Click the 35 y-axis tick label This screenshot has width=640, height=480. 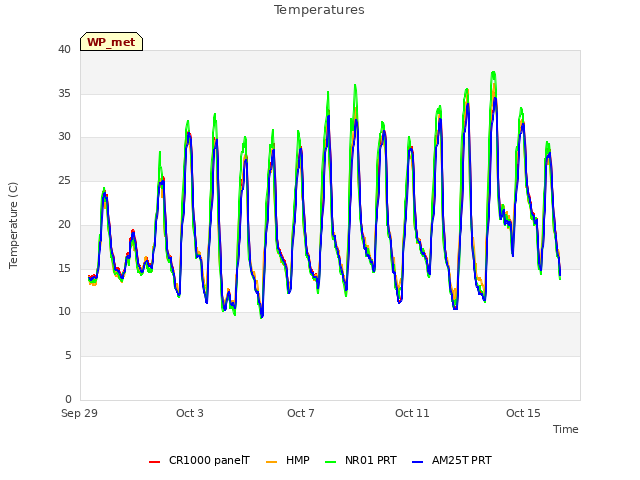(64, 93)
